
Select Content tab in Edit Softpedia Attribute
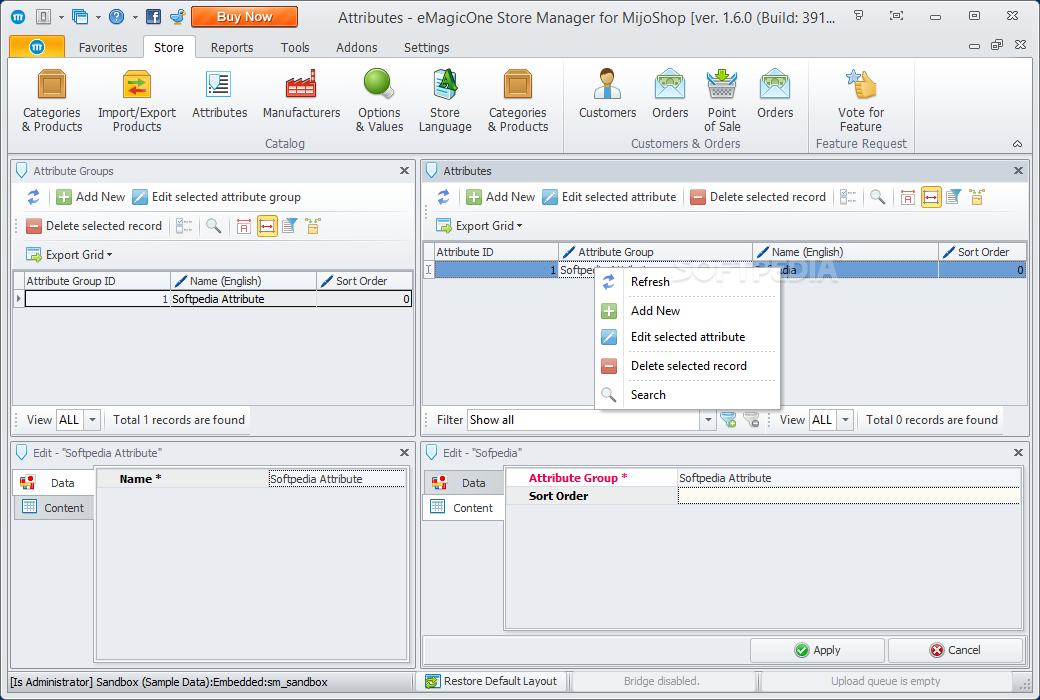click(x=54, y=508)
